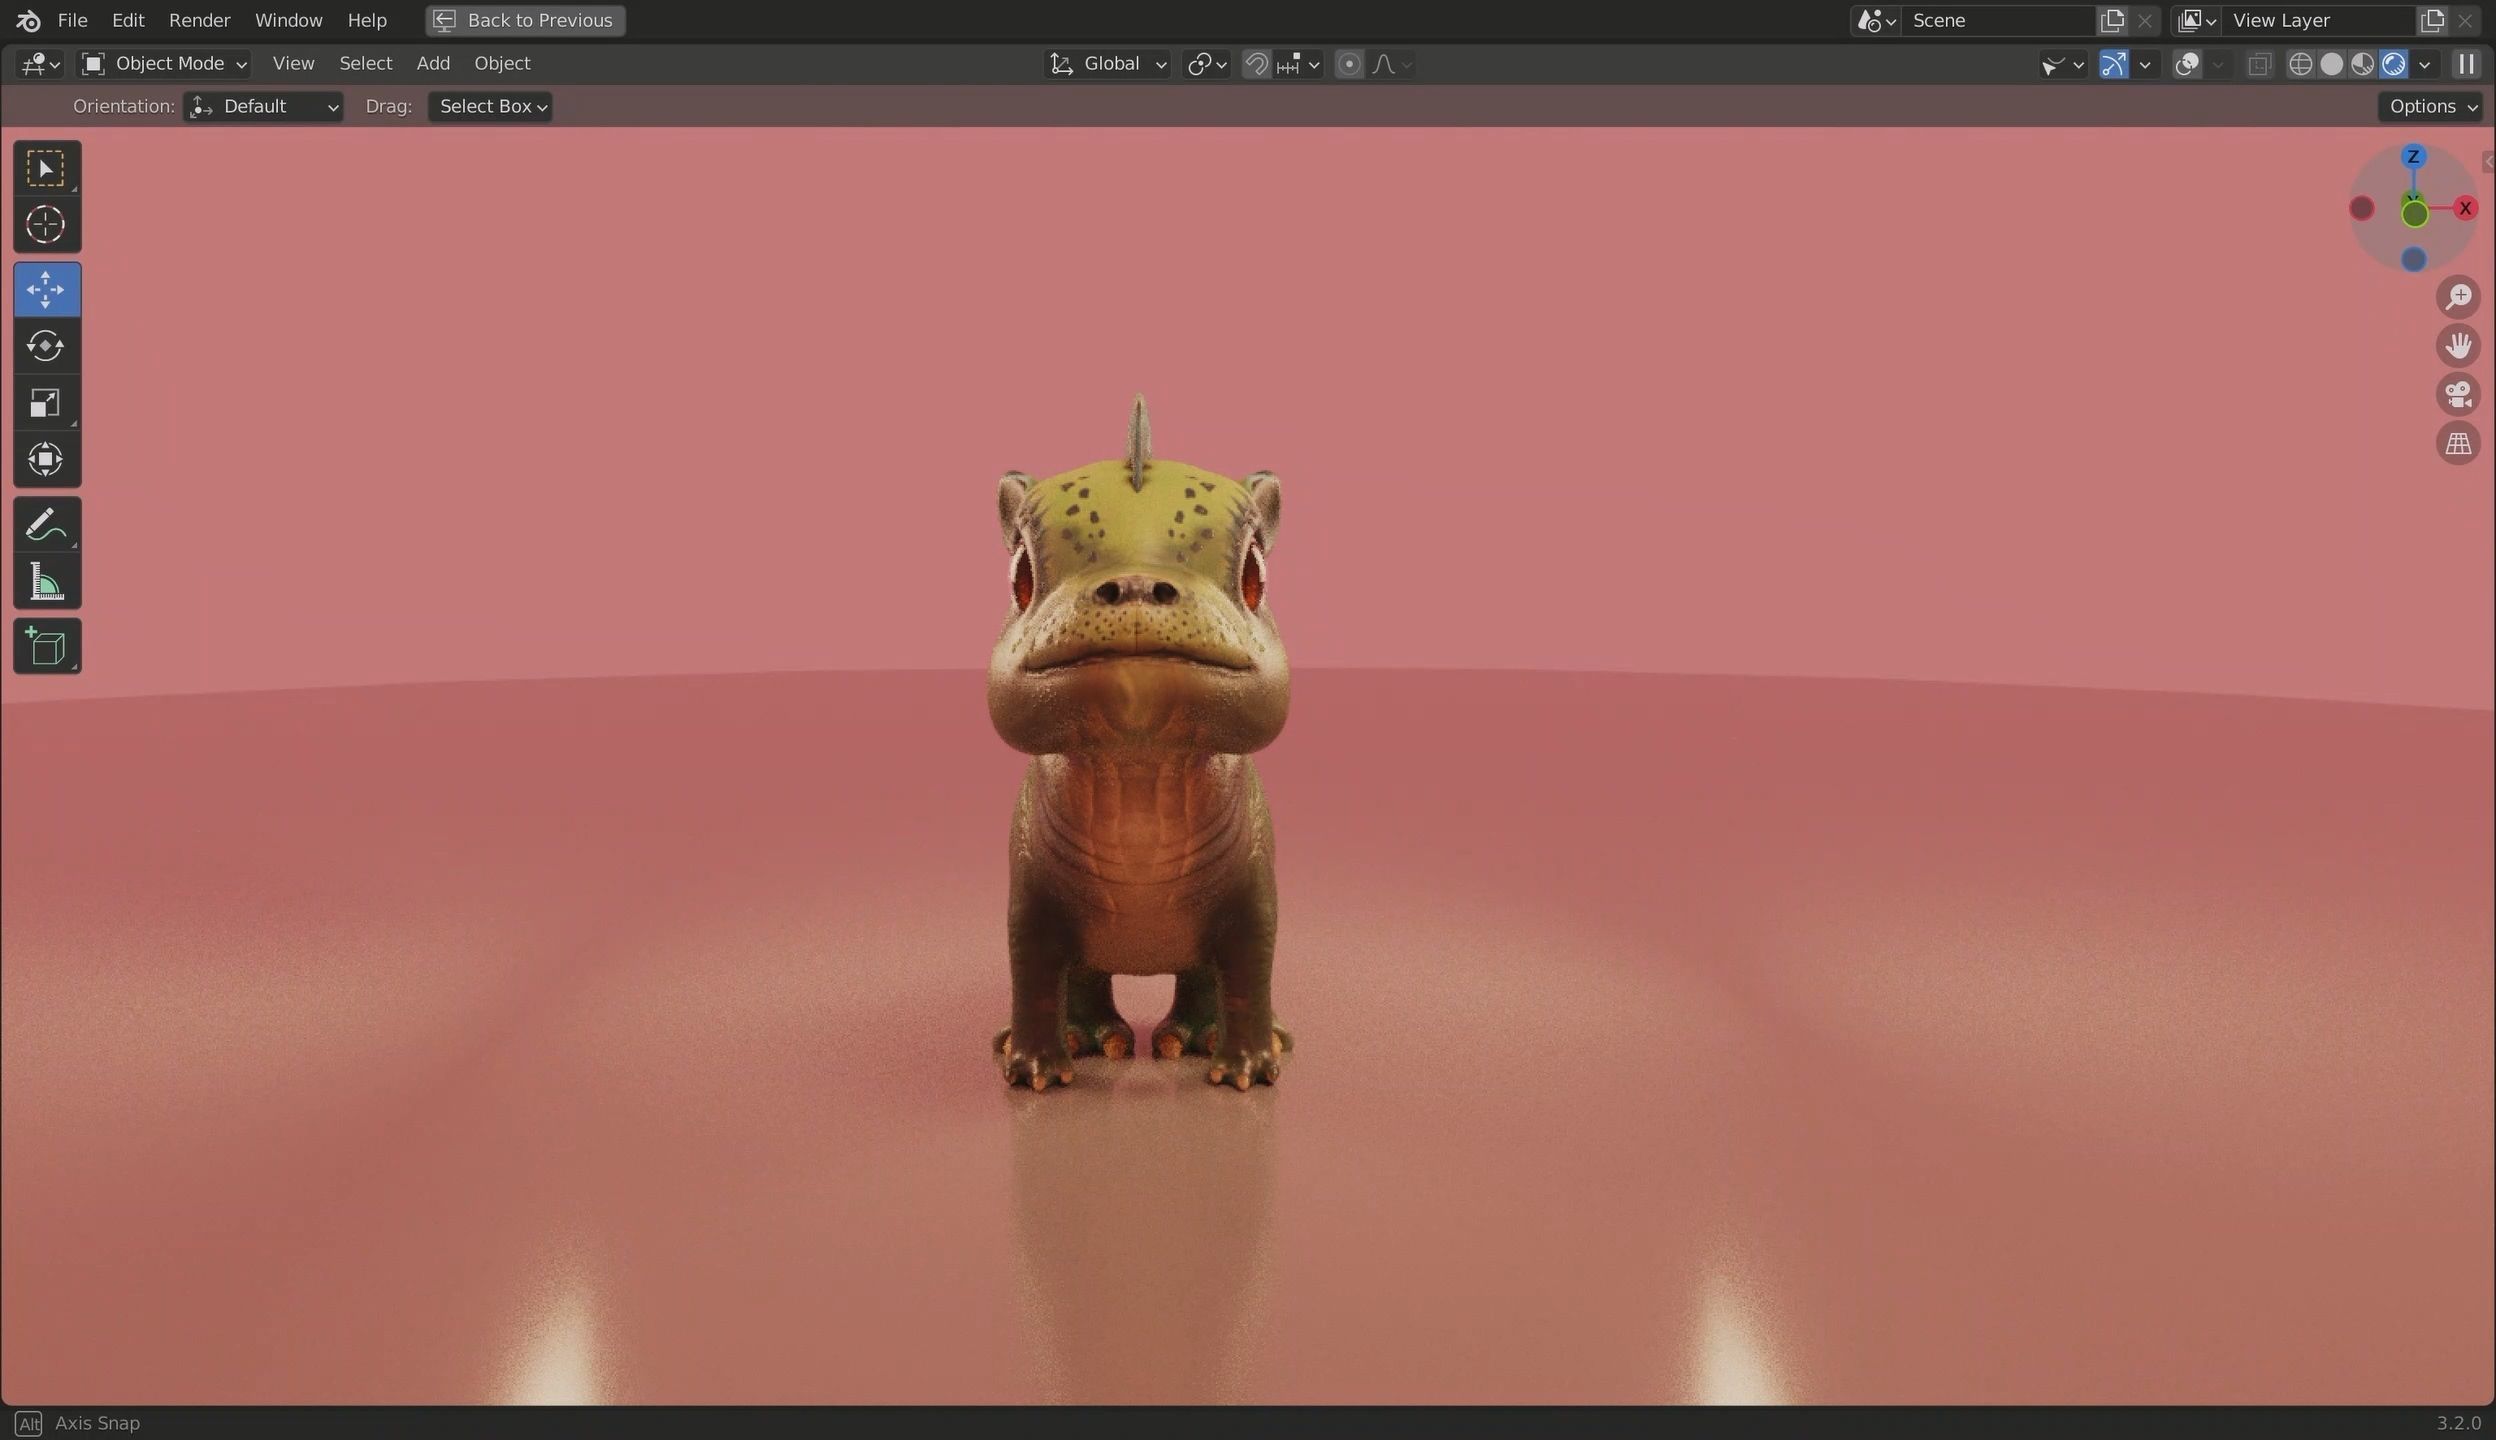
Task: Switch perspective/orthographic grid icon
Action: click(x=2458, y=443)
